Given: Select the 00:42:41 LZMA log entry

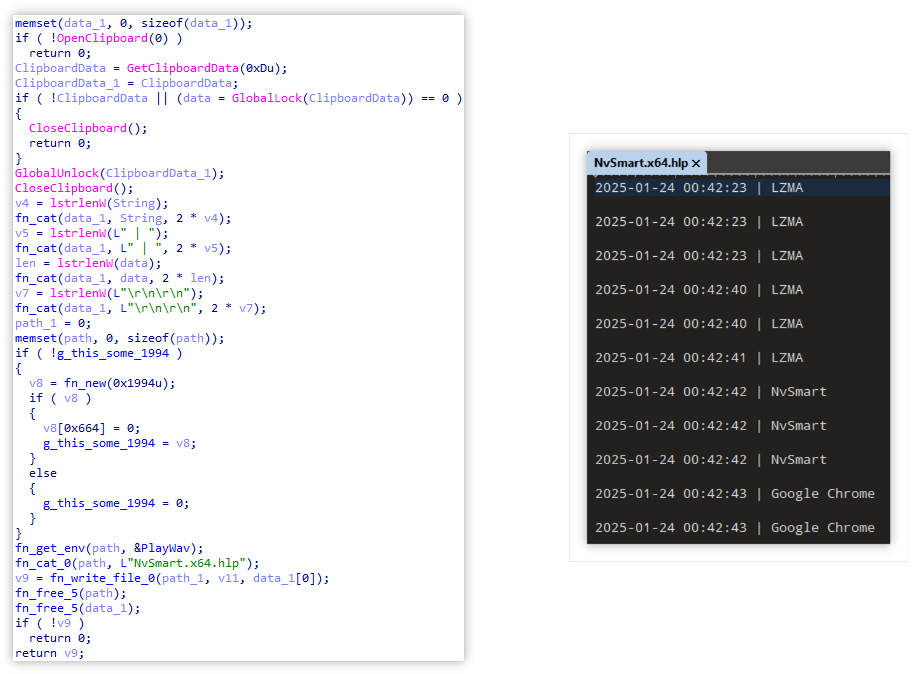Looking at the screenshot, I should 699,357.
